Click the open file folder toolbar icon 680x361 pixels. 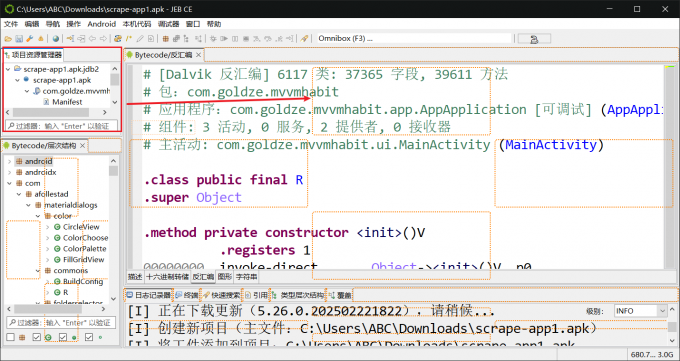[8, 39]
